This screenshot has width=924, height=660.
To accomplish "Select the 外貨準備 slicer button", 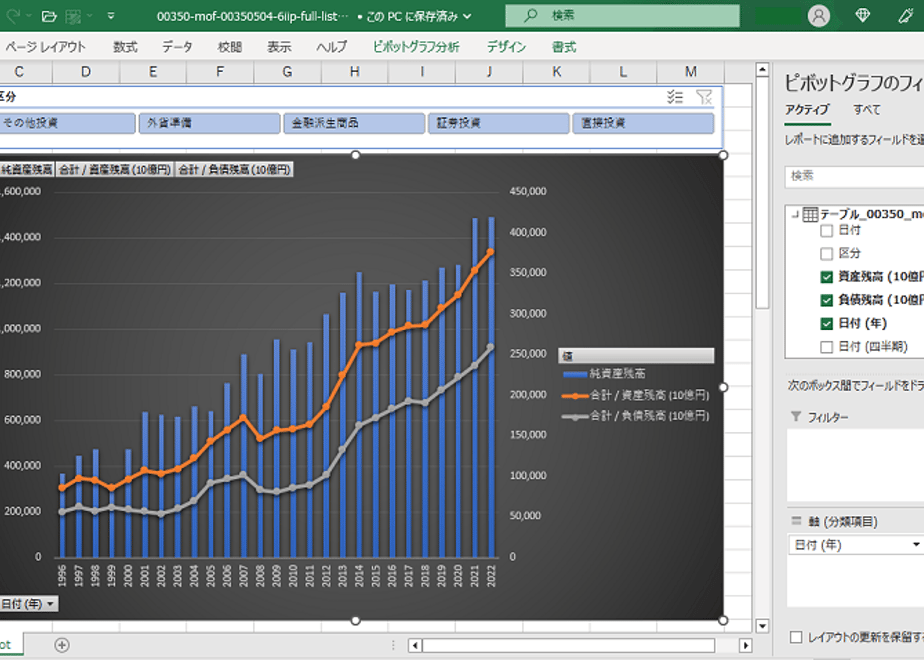I will coord(209,123).
